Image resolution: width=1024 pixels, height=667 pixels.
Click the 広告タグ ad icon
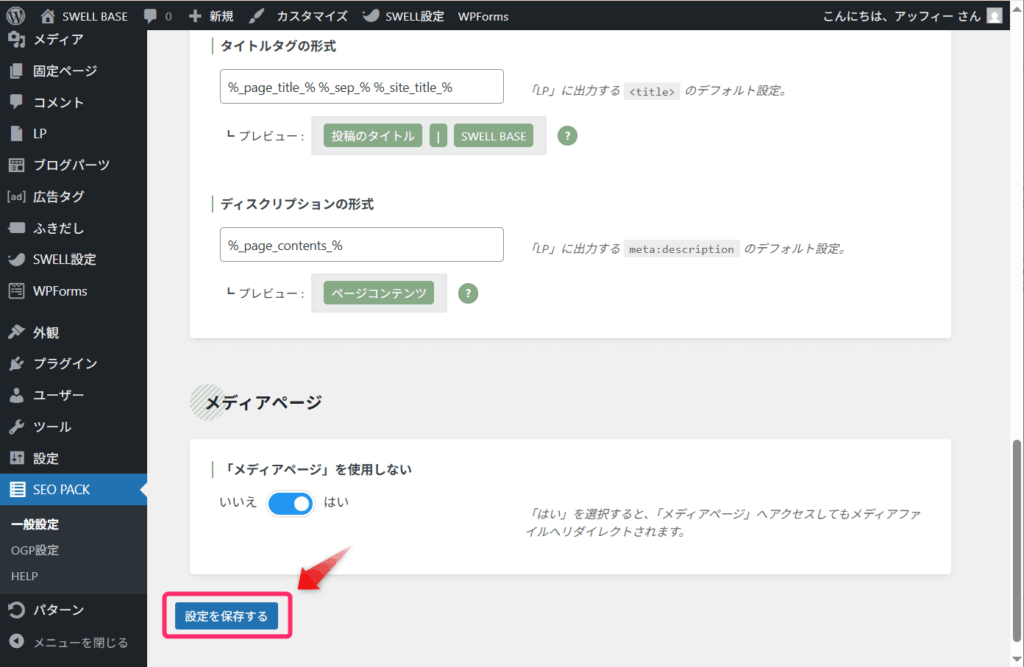(16, 196)
